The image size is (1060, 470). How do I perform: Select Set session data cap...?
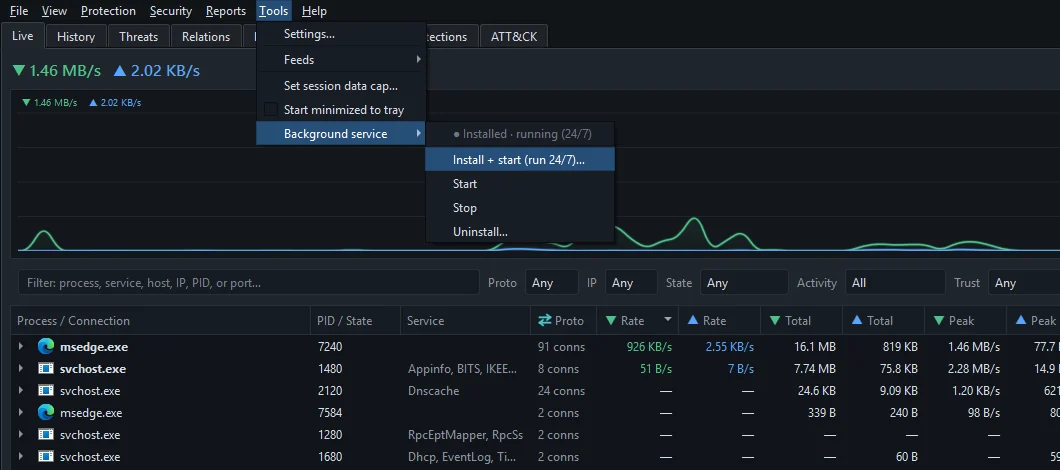click(341, 86)
